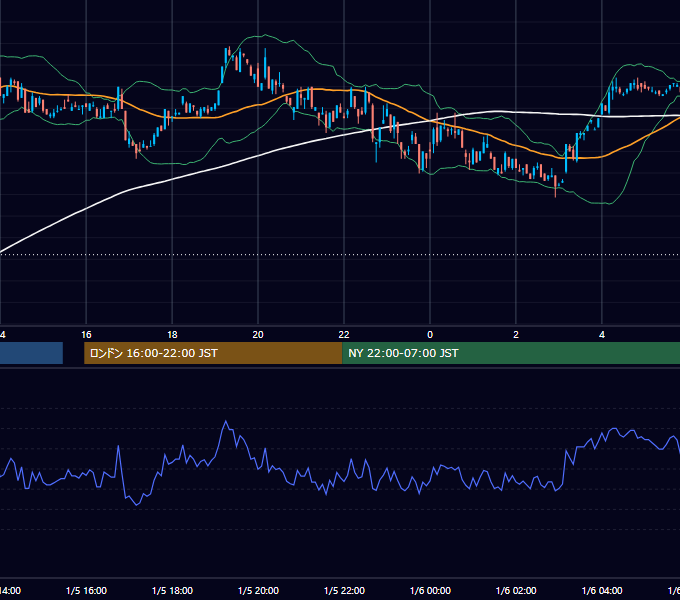
Task: Click the blue session bar before London
Action: pos(31,353)
